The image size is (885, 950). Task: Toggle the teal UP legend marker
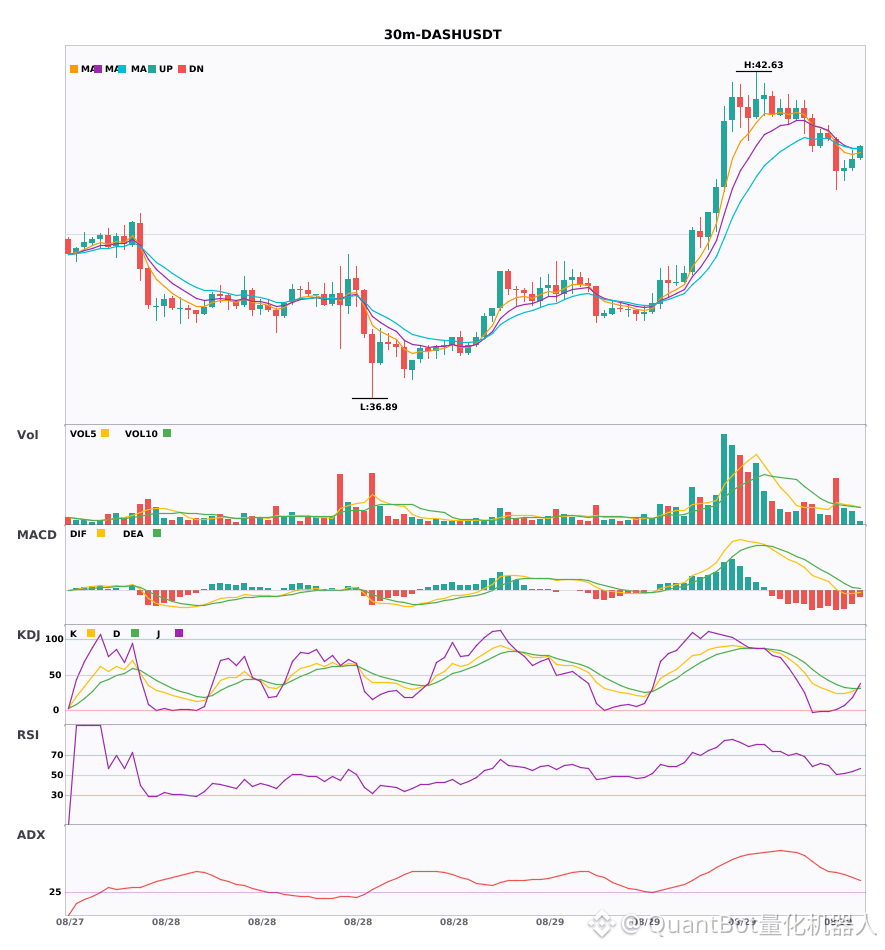(x=152, y=69)
